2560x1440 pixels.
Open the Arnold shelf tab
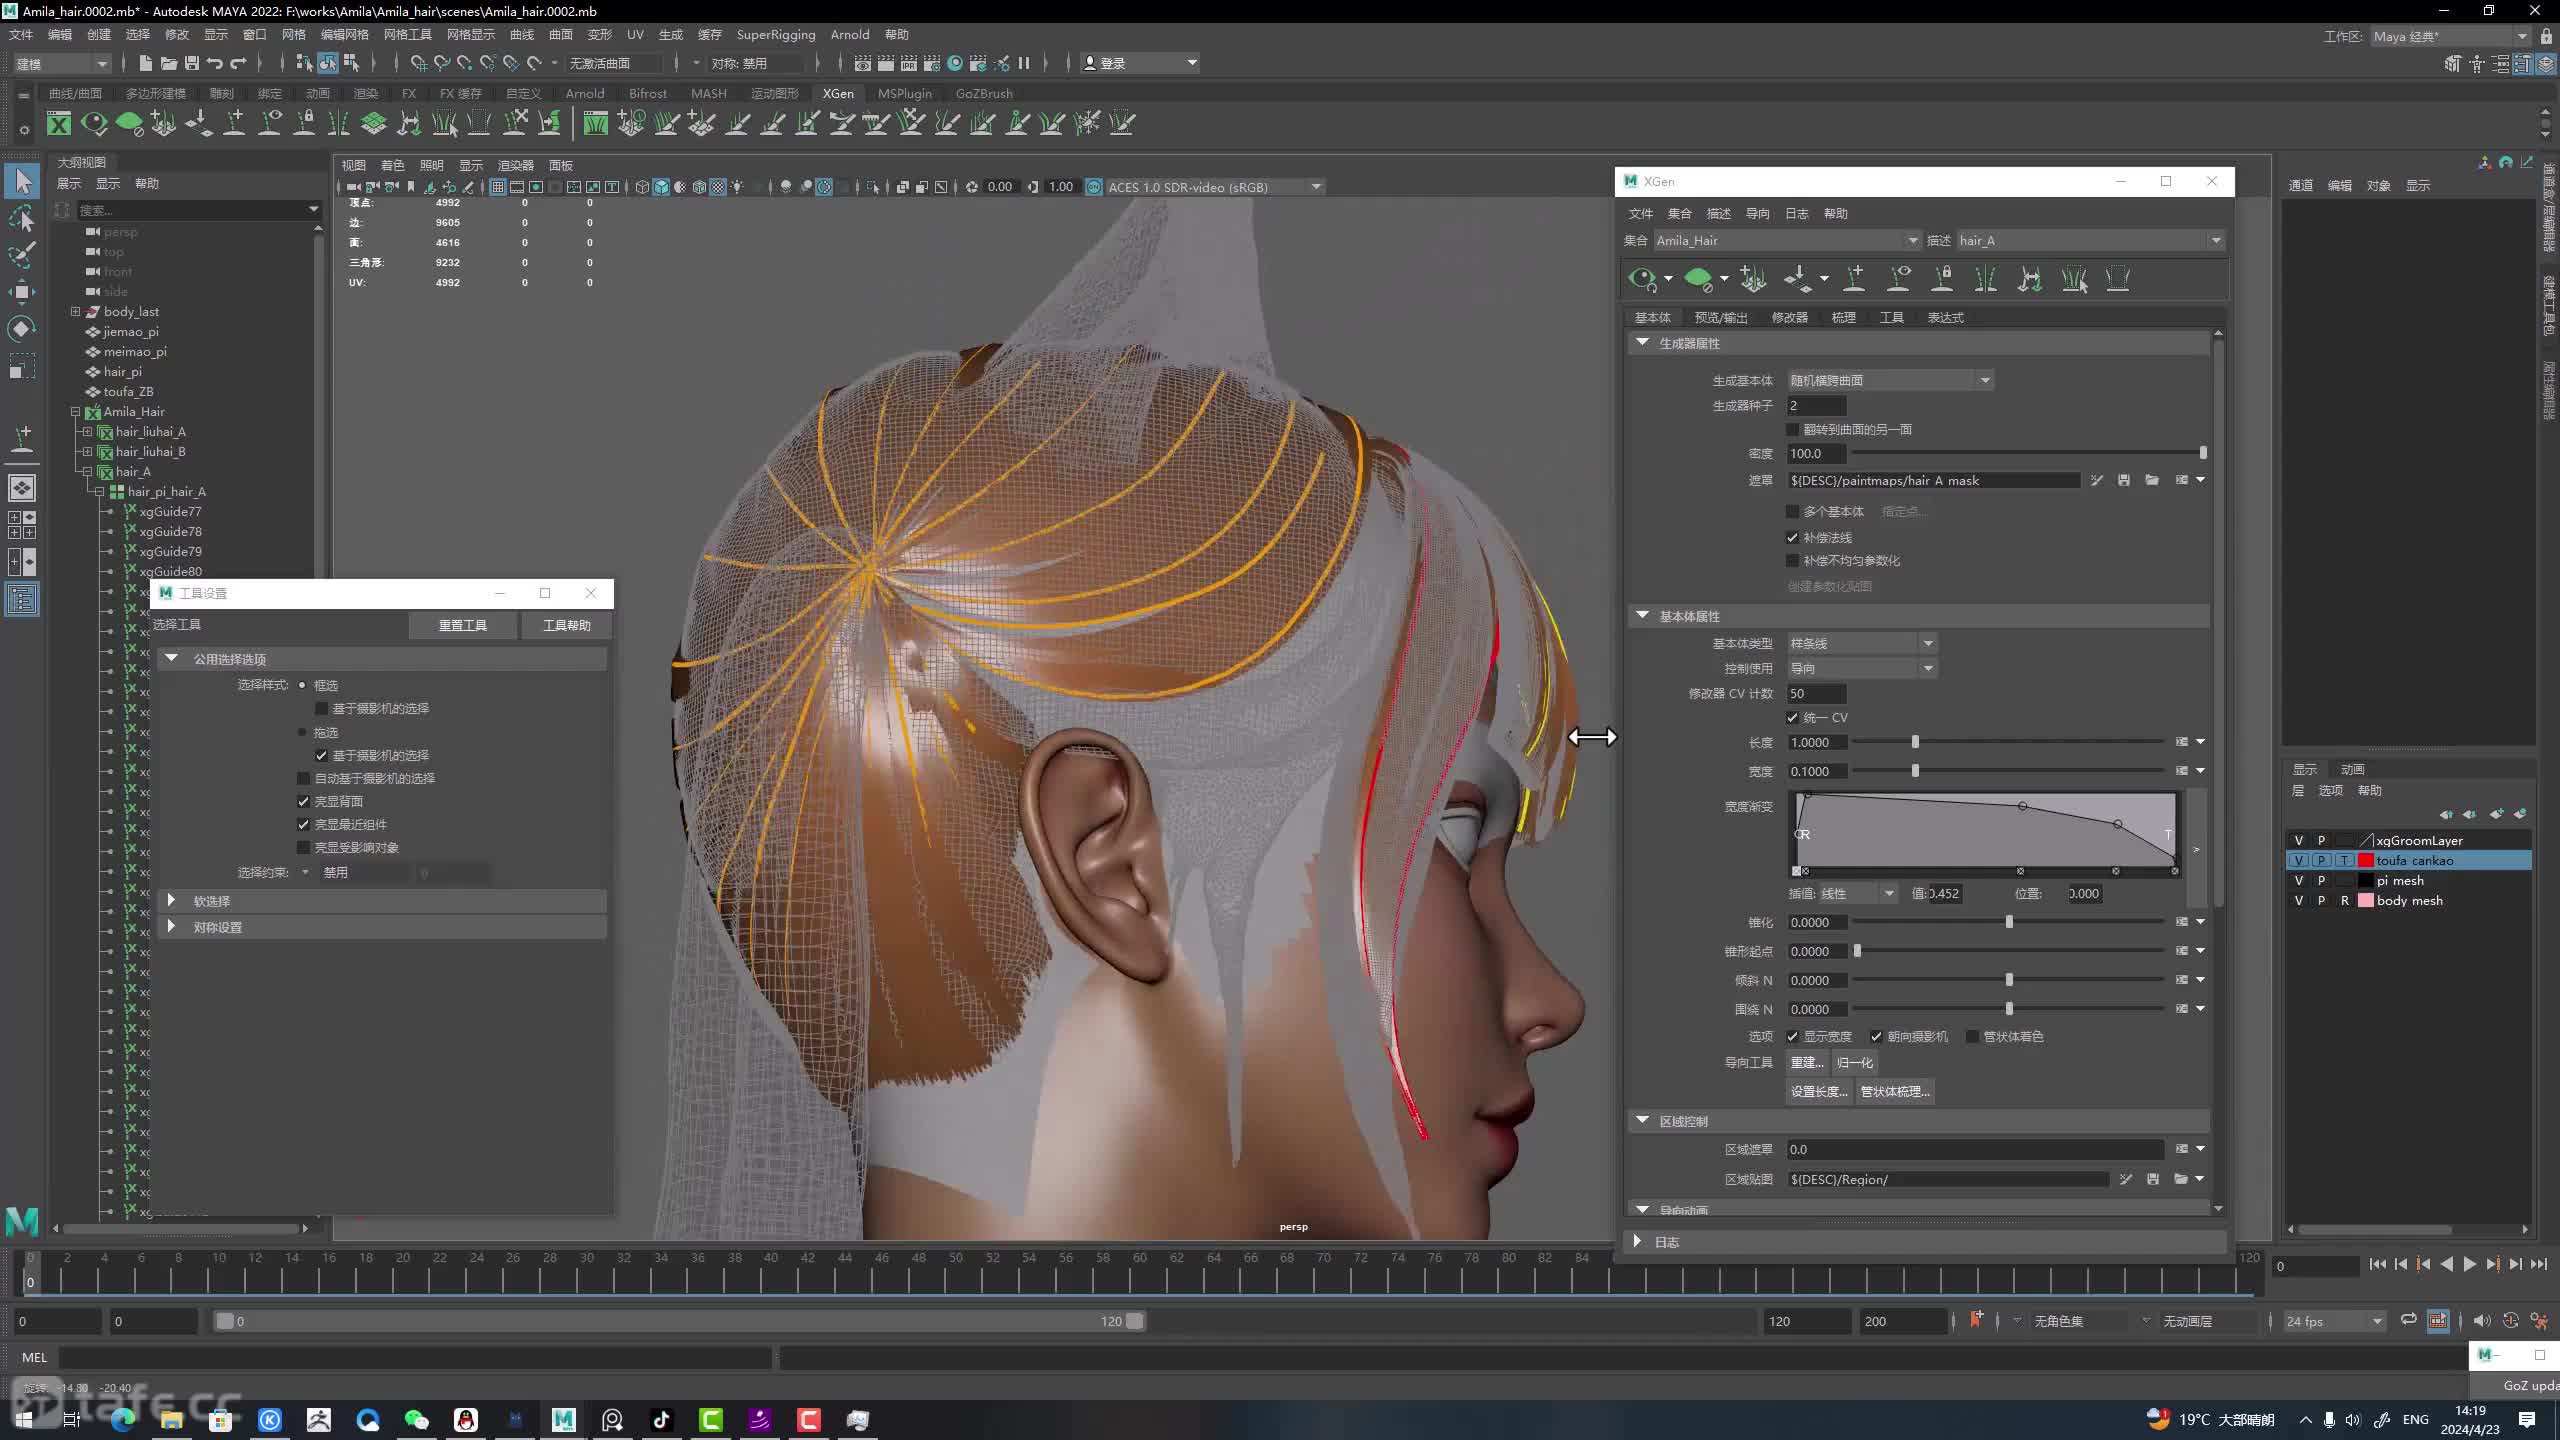coord(585,93)
